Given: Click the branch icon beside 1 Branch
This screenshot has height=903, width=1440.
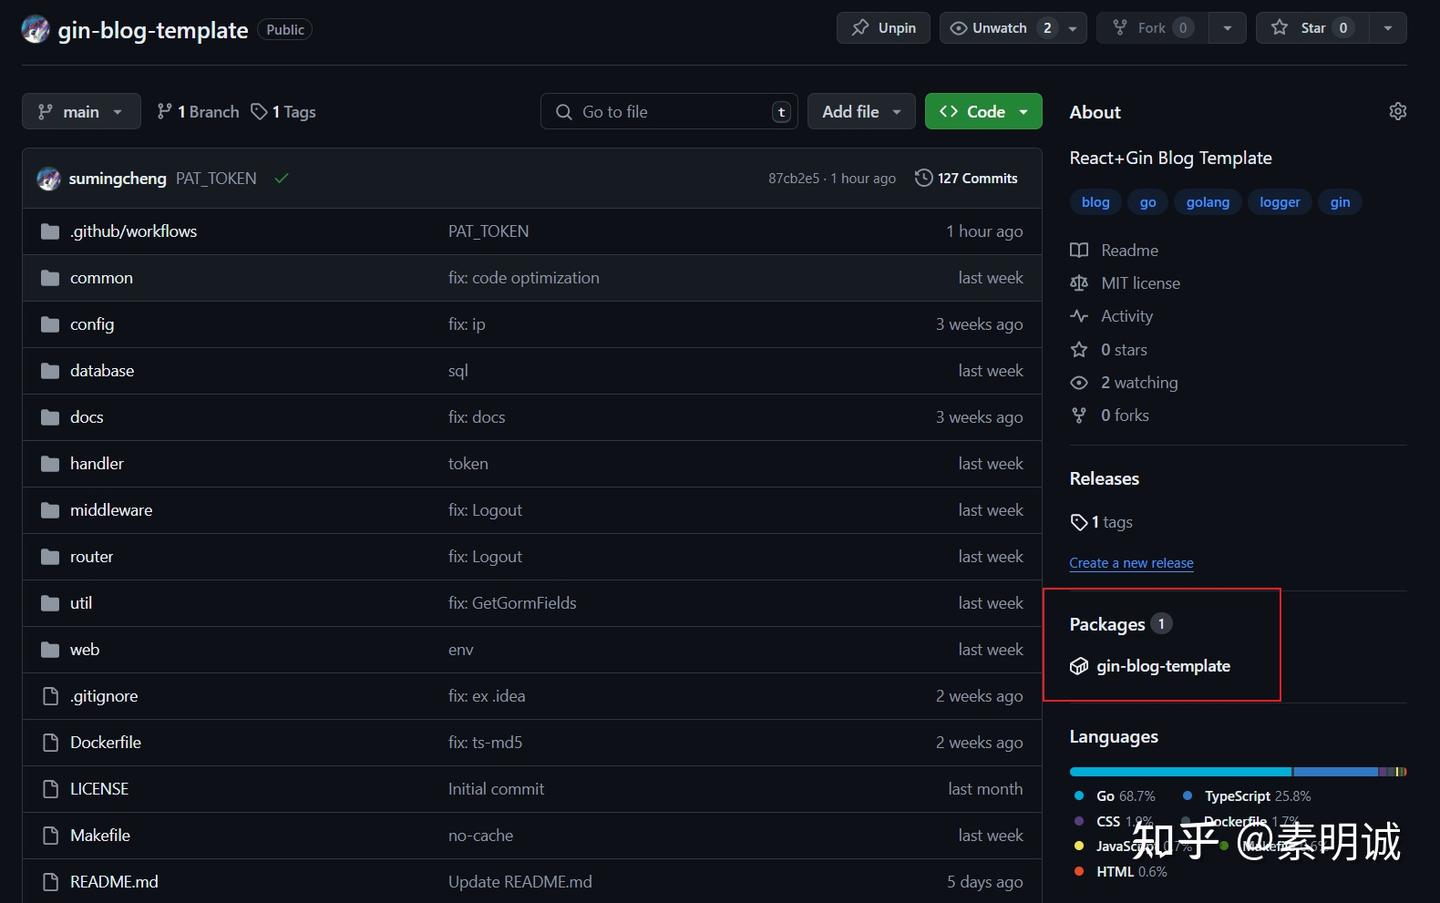Looking at the screenshot, I should (x=165, y=112).
